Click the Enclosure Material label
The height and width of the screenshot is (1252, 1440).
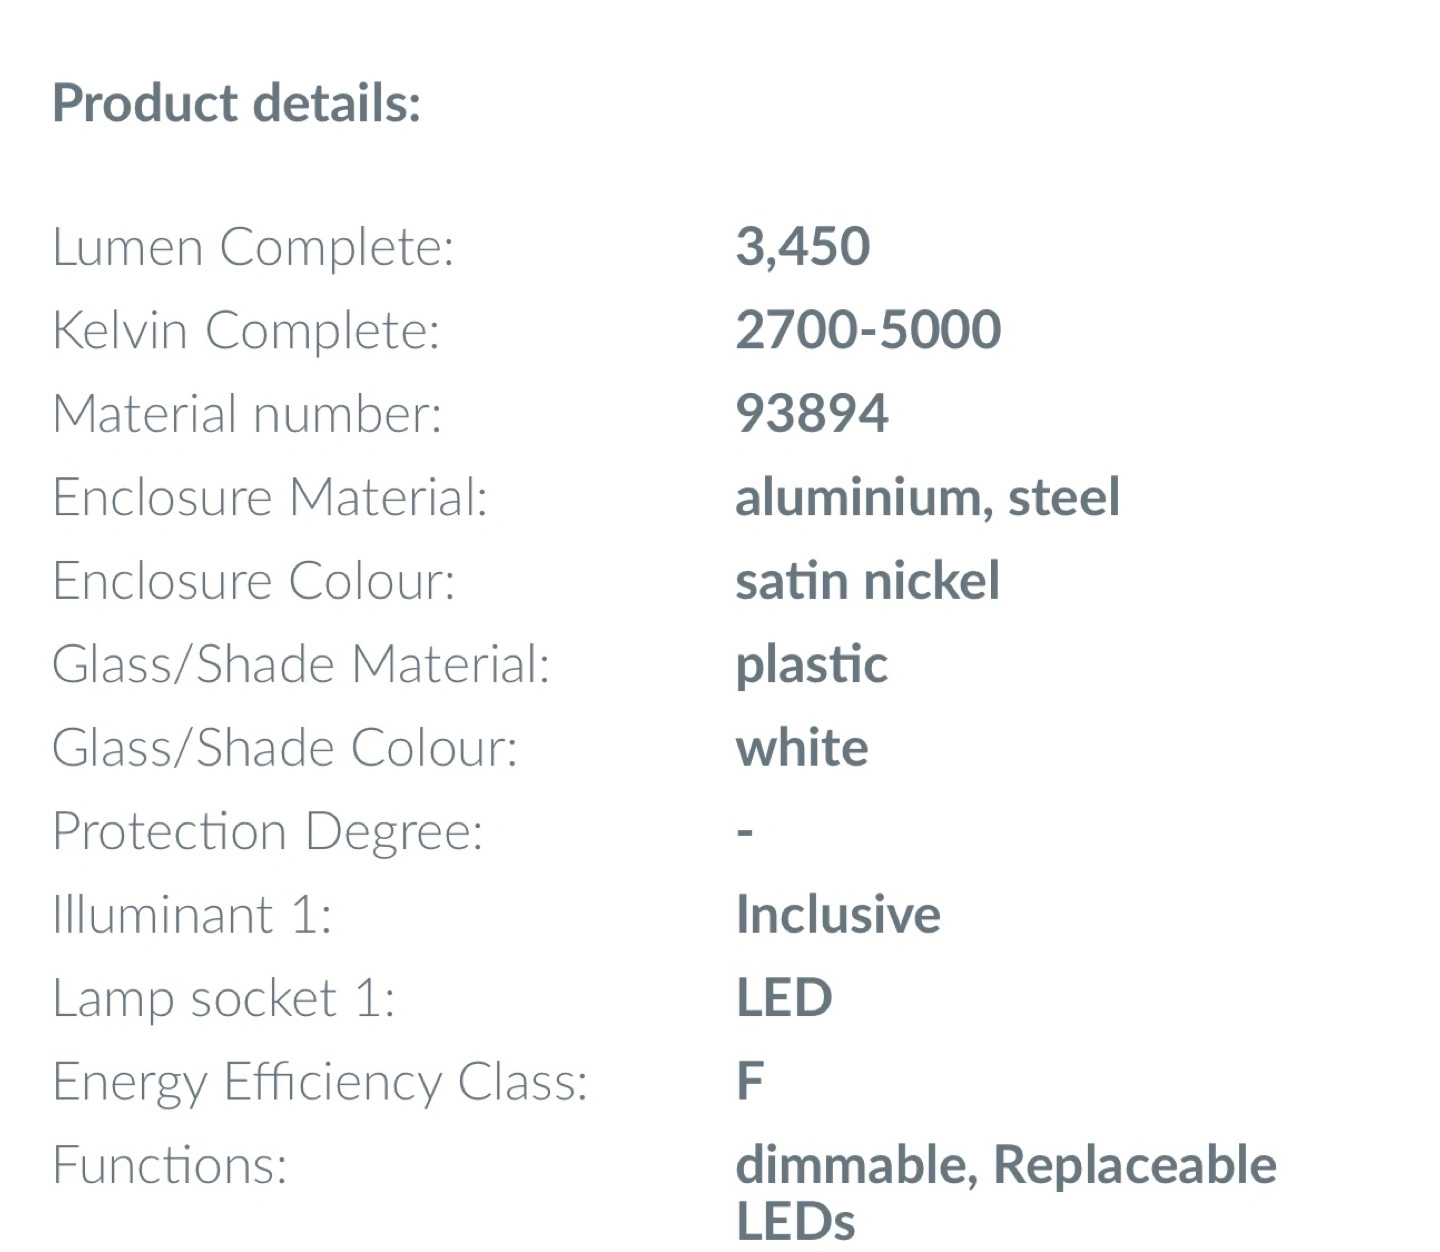click(270, 497)
